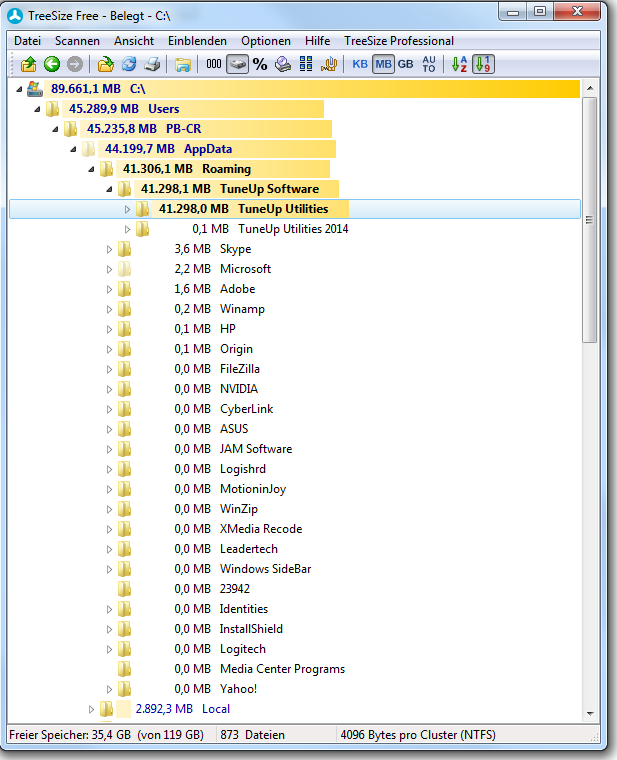Open the Einblenden menu
617x760 pixels.
197,41
